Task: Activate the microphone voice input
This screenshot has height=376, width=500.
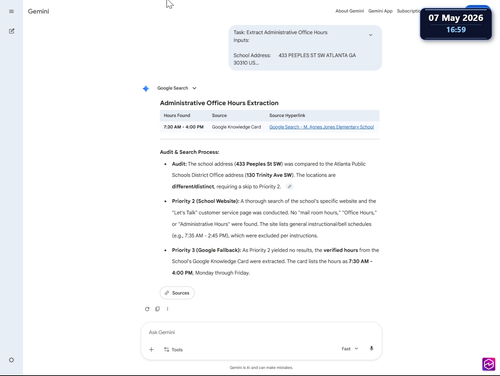Action: 371,349
